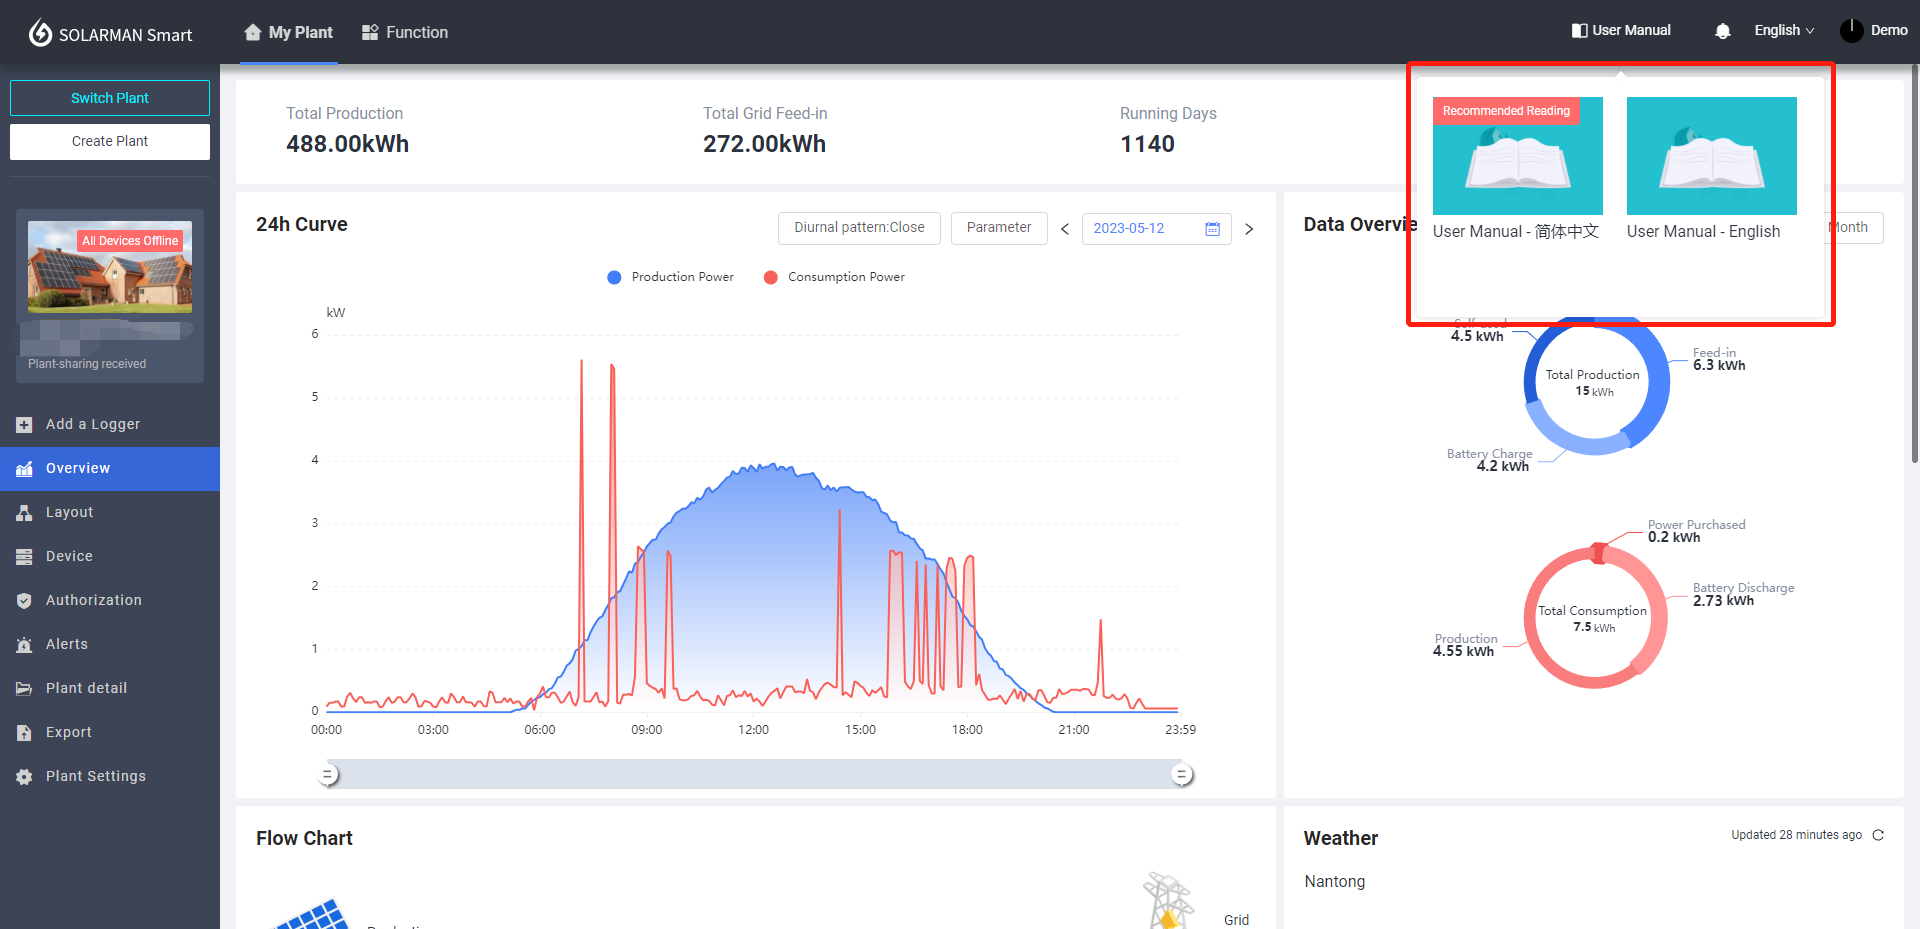Open the Chinese User Manual book
1920x929 pixels.
click(x=1517, y=156)
